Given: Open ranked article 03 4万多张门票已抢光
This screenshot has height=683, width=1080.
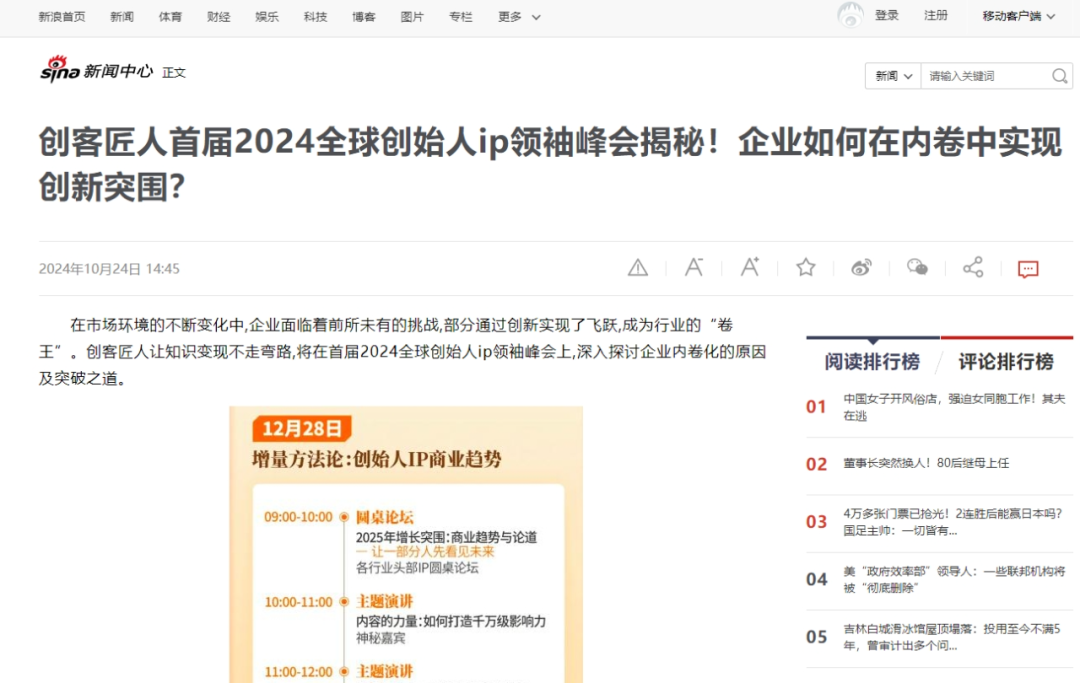Looking at the screenshot, I should click(x=953, y=522).
